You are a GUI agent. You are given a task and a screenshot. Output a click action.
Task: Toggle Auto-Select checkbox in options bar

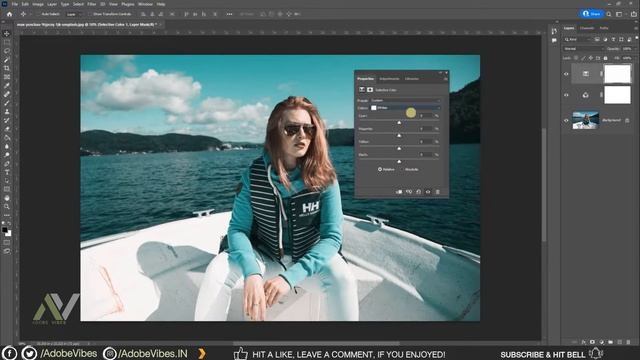pos(38,14)
